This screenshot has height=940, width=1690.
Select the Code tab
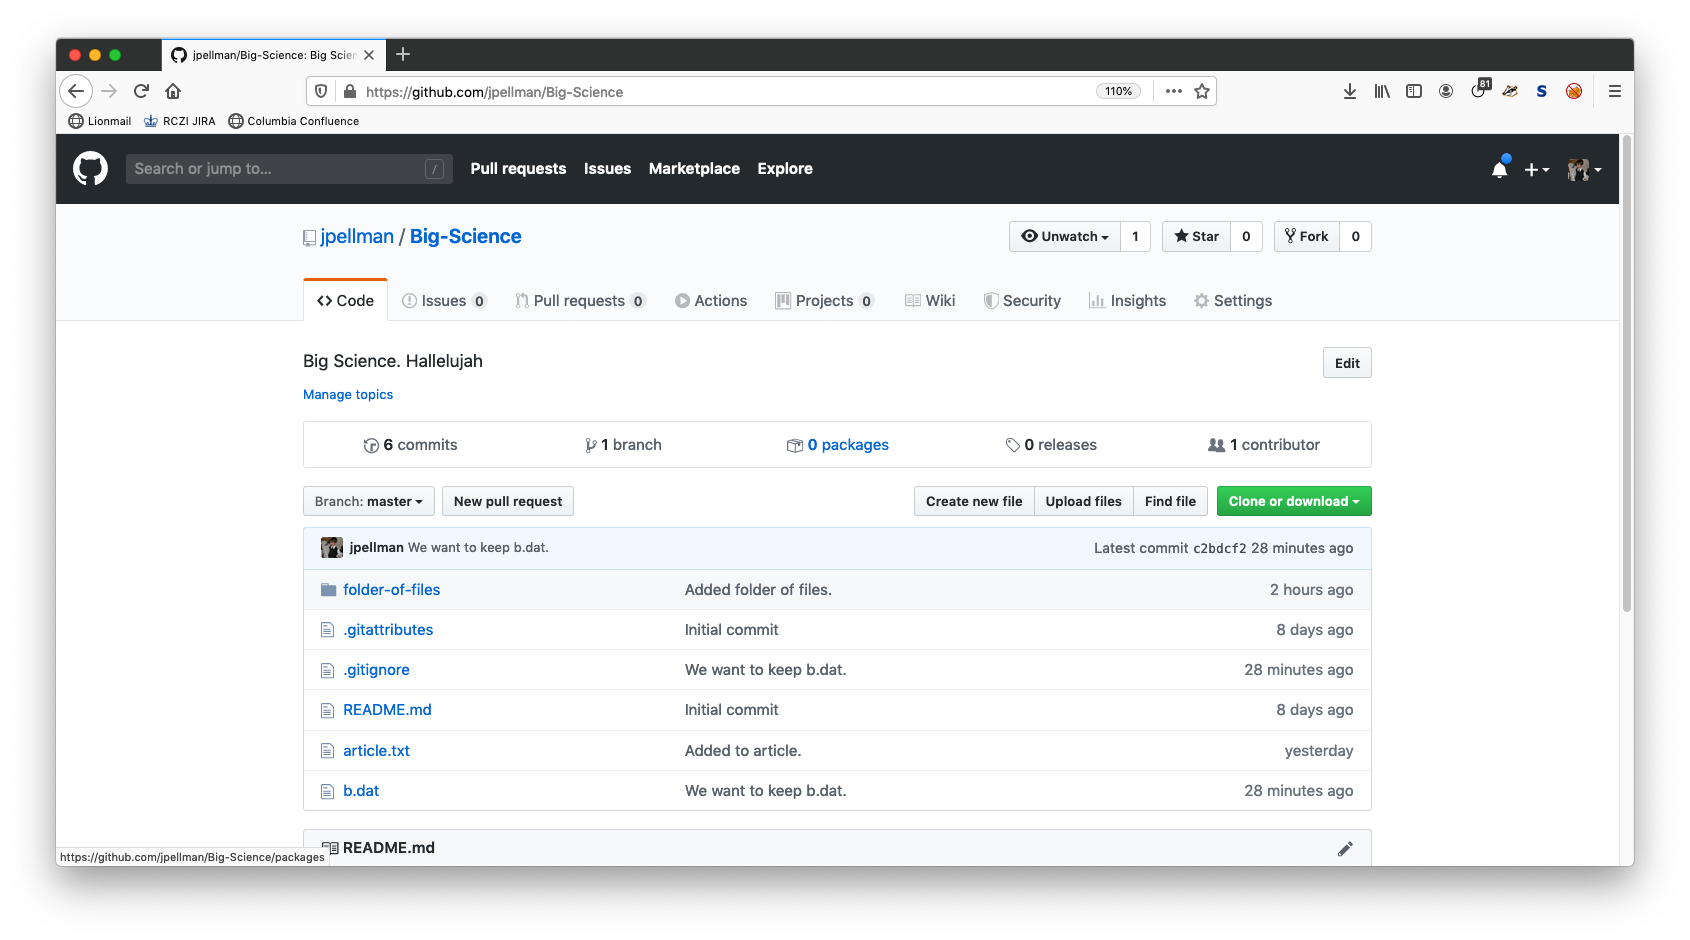345,301
